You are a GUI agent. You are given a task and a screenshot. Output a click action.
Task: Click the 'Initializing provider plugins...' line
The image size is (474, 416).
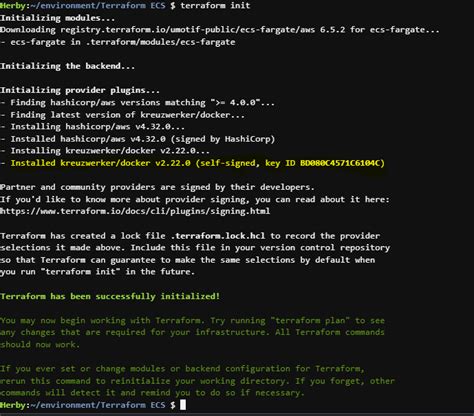tap(80, 90)
